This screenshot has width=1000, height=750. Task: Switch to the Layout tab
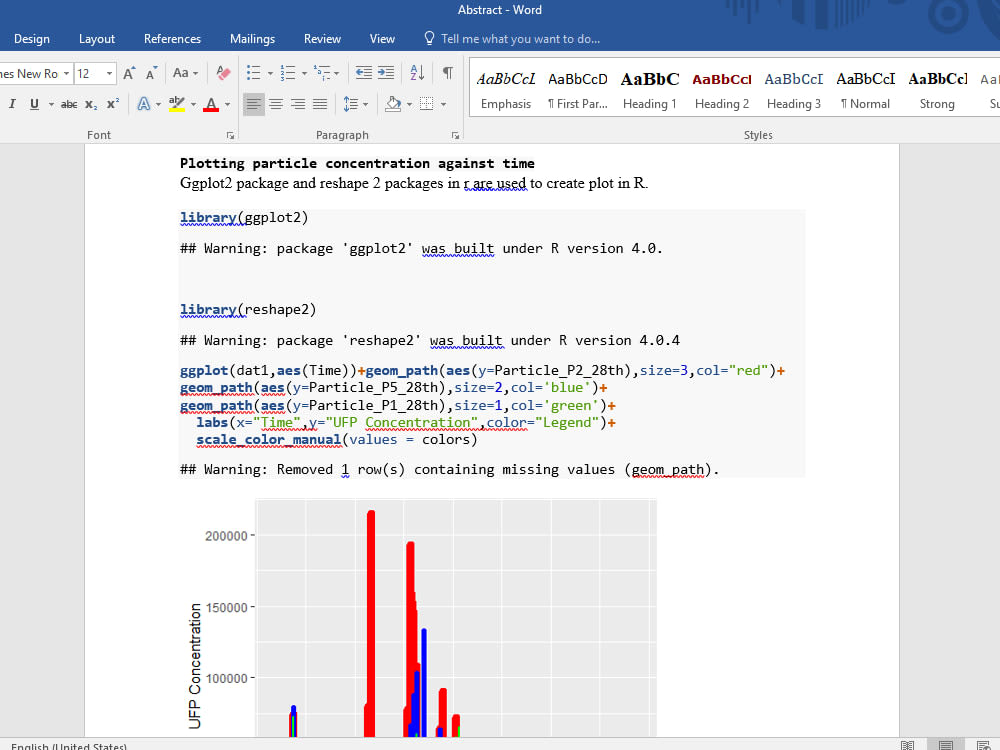point(97,39)
